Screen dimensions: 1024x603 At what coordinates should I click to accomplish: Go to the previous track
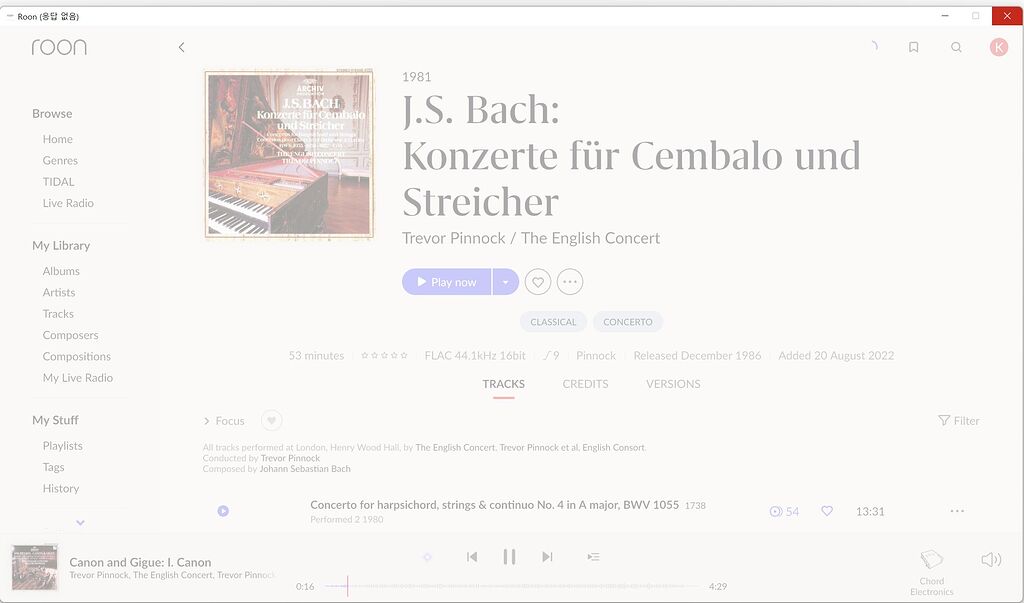click(472, 557)
